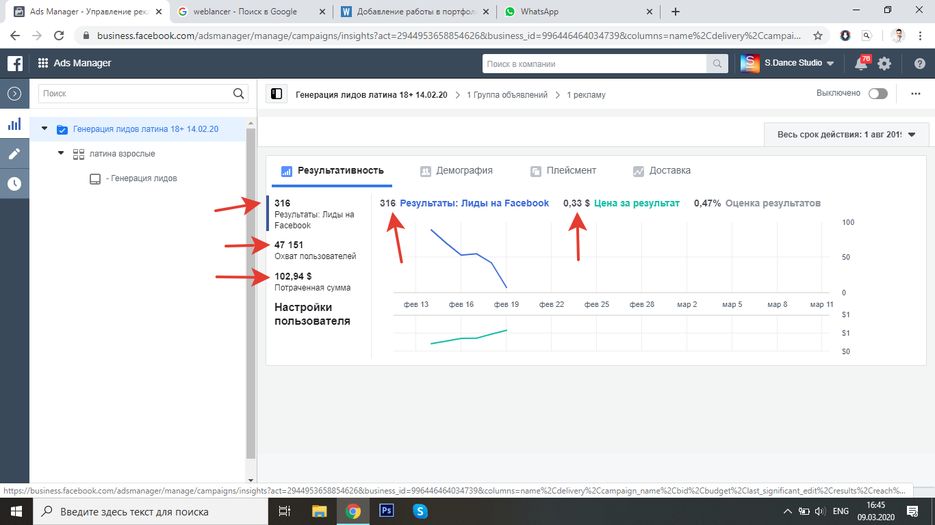Open the Весь срок действия date range dropdown
This screenshot has height=525, width=935.
[x=846, y=135]
